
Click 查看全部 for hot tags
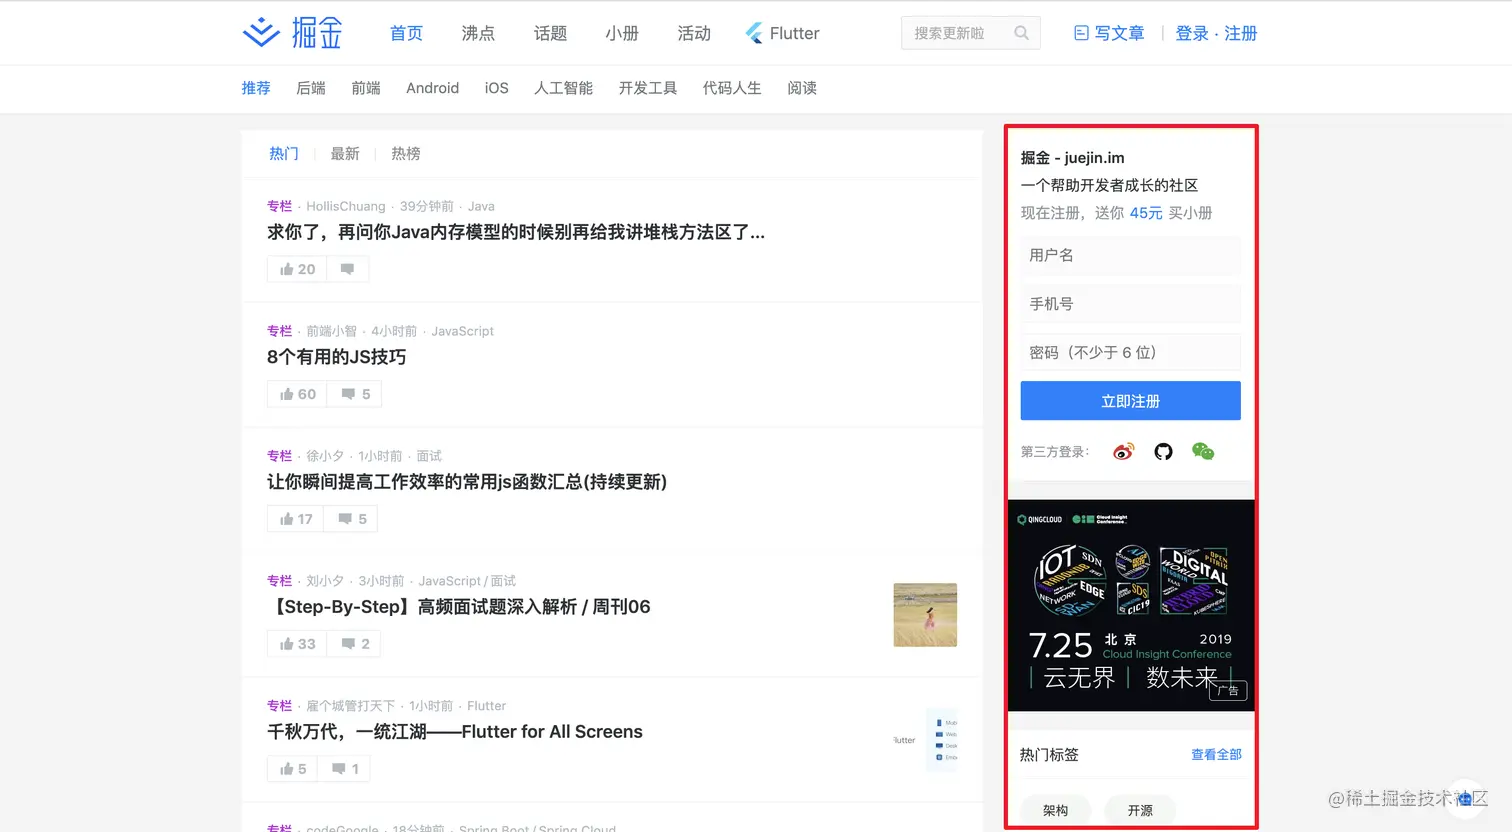point(1216,754)
